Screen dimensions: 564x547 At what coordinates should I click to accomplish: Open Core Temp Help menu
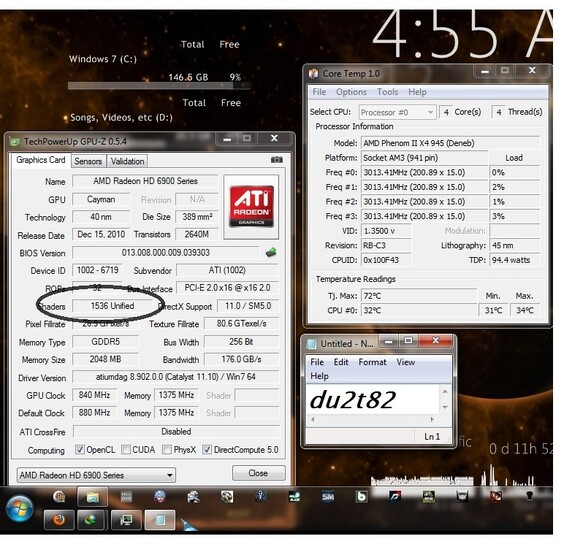point(417,92)
